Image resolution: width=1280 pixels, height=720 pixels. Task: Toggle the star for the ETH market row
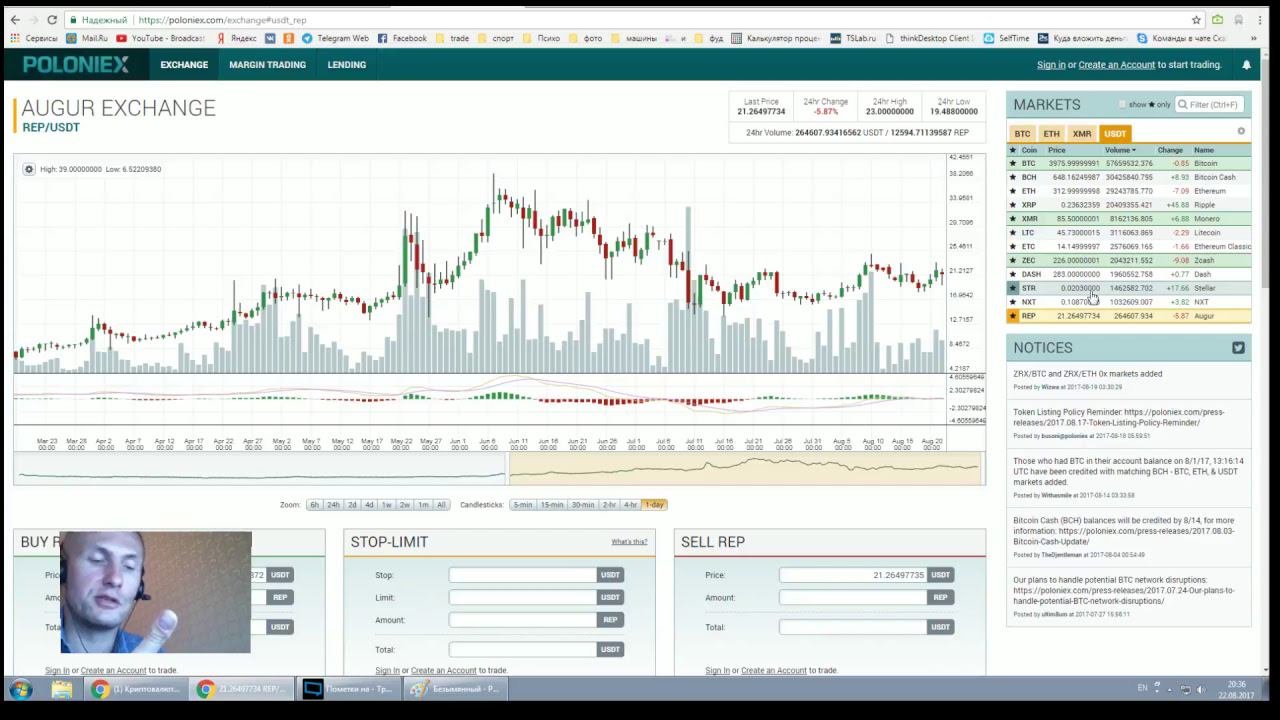[x=1013, y=191]
